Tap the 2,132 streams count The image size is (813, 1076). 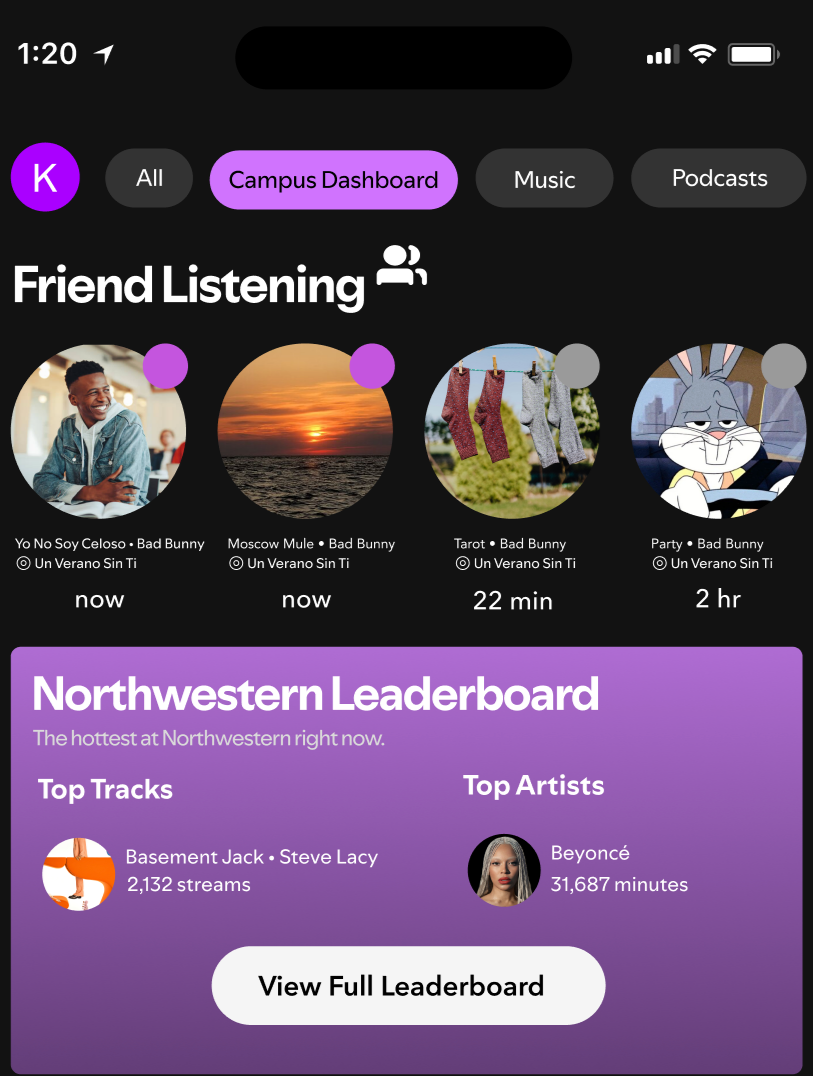189,885
